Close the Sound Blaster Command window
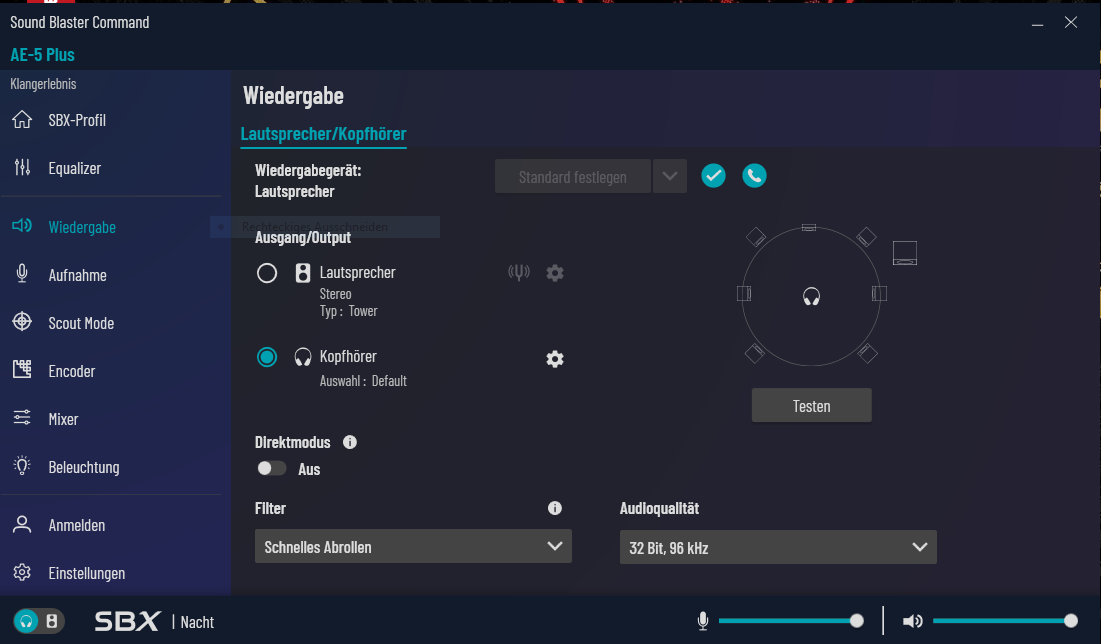 tap(1071, 22)
